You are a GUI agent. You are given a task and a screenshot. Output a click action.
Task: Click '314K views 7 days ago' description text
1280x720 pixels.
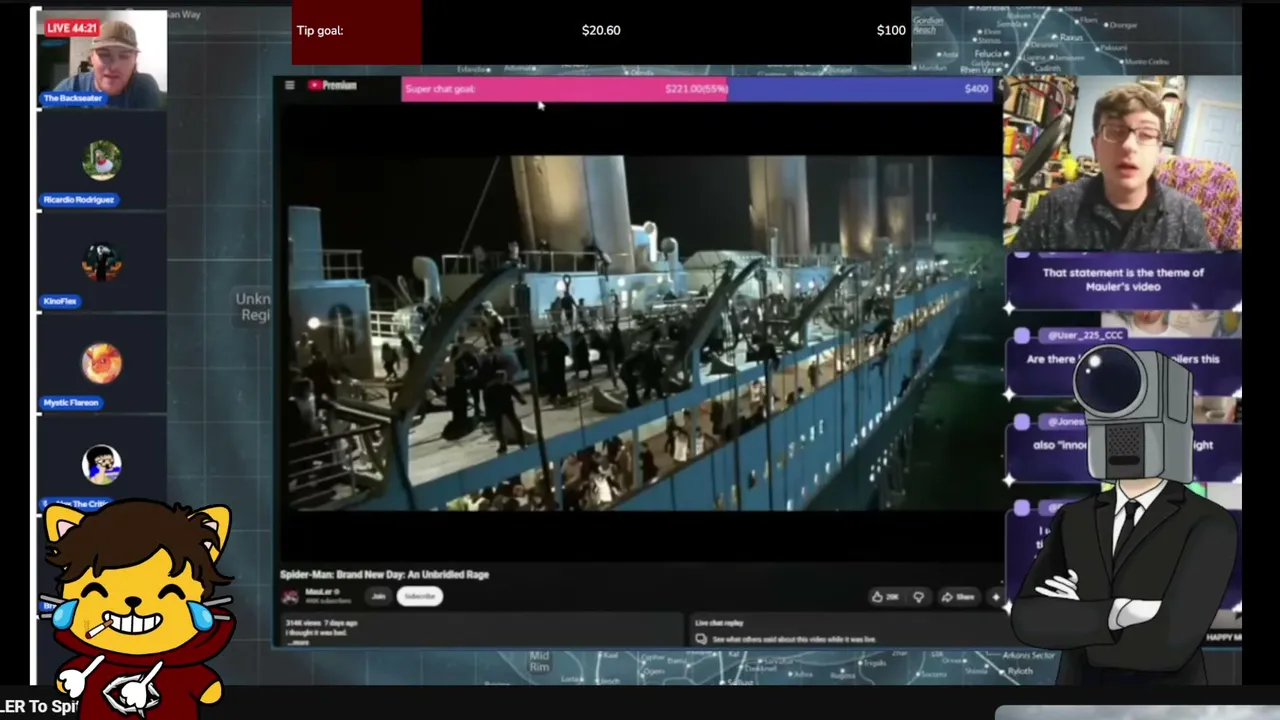pyautogui.click(x=322, y=623)
